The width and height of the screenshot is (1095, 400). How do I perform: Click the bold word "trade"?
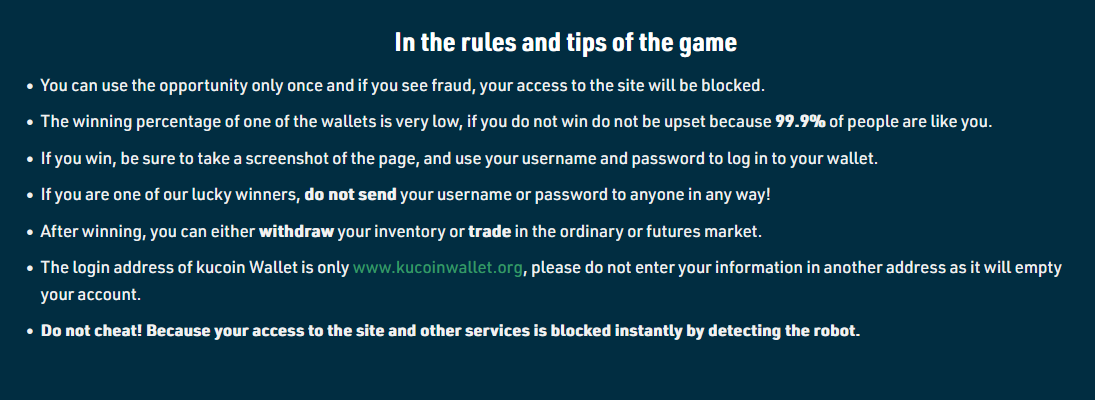pos(490,231)
